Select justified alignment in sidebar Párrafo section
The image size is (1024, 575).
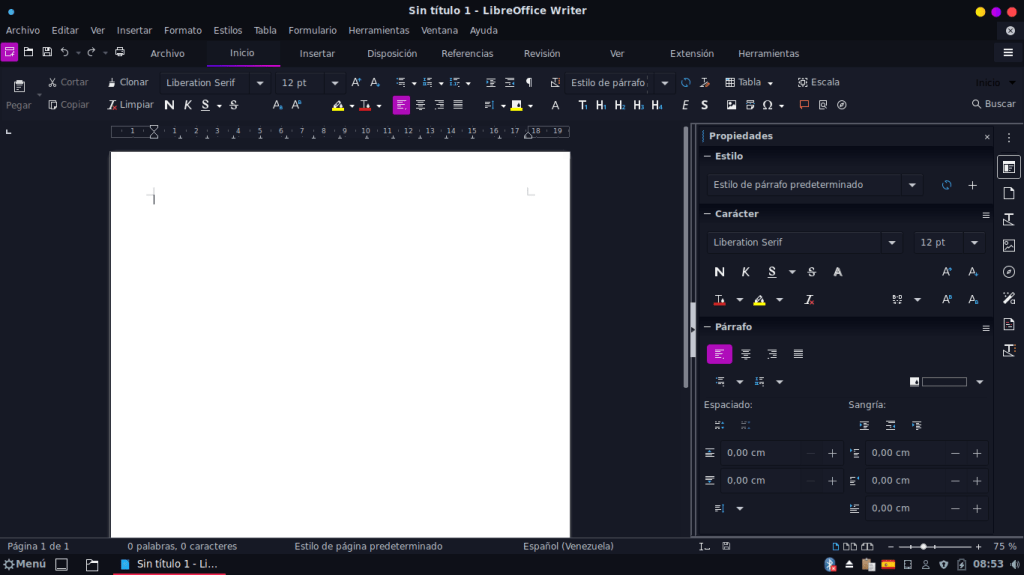[798, 354]
